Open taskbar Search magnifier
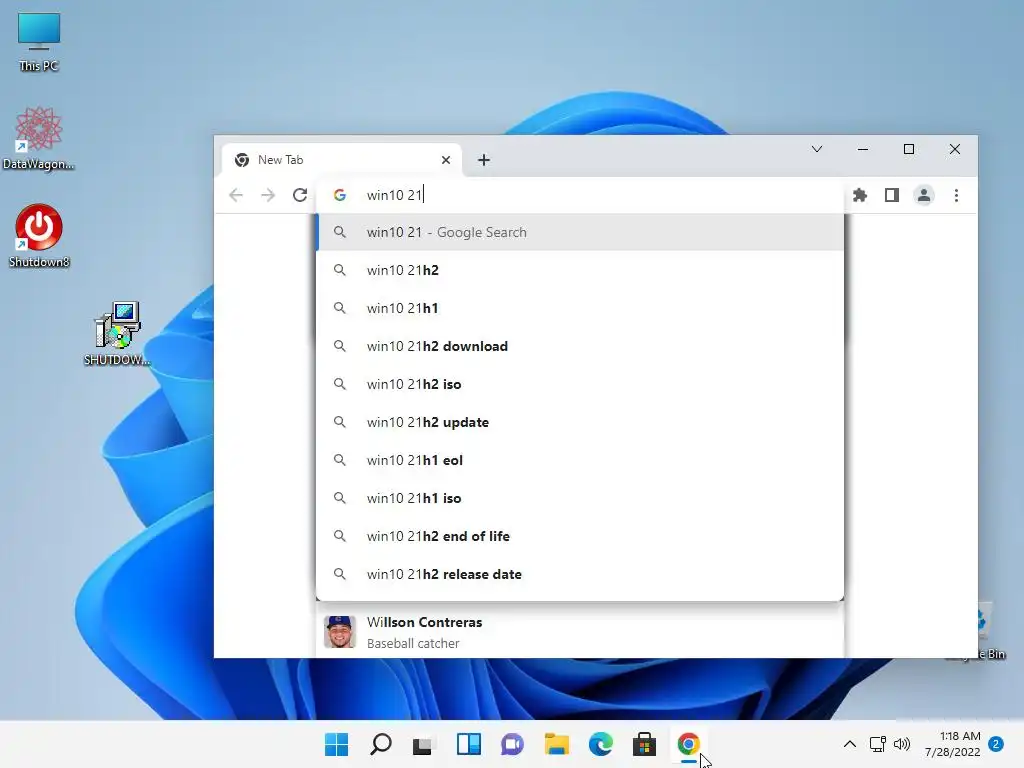1024x768 pixels. pyautogui.click(x=381, y=744)
